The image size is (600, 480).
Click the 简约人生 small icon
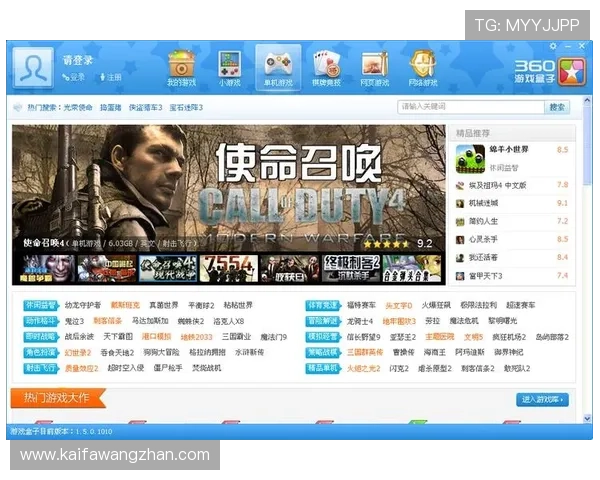coord(460,222)
